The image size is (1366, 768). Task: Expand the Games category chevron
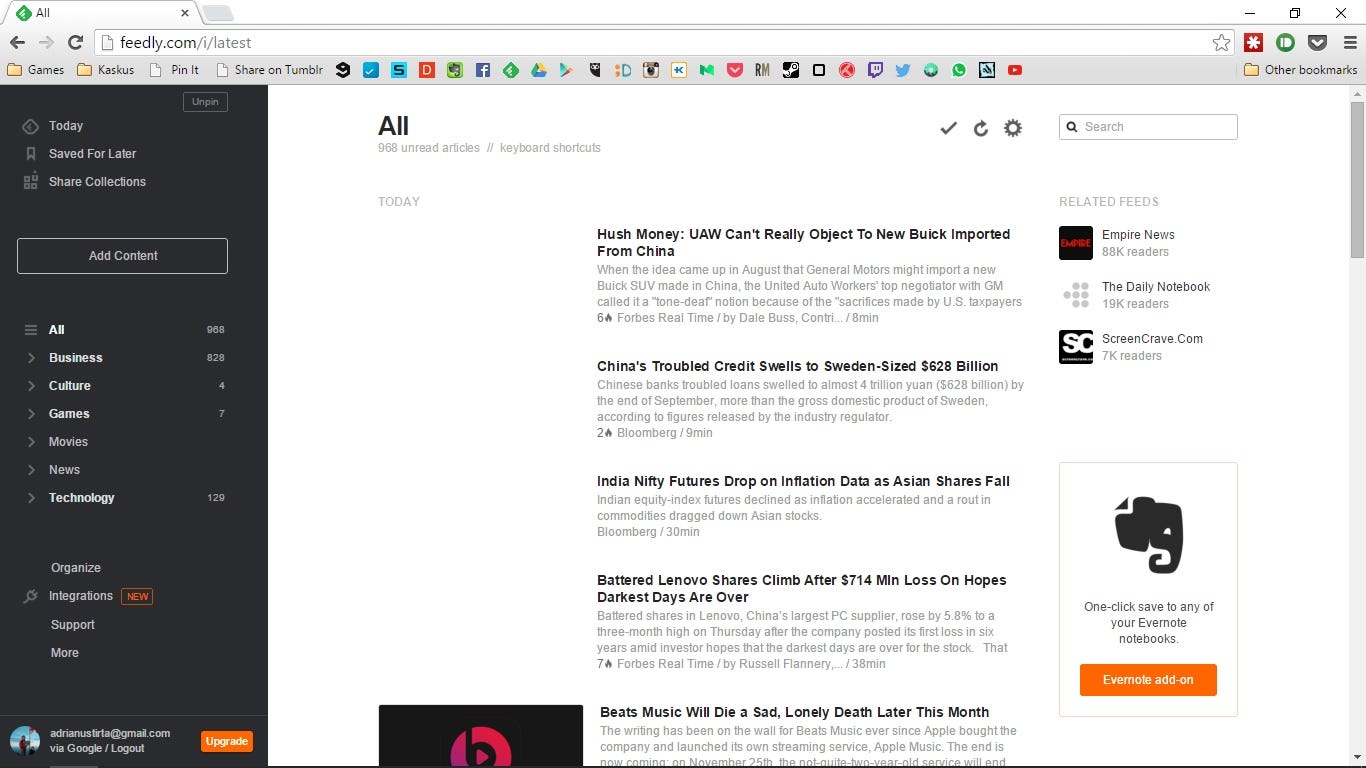pyautogui.click(x=31, y=414)
